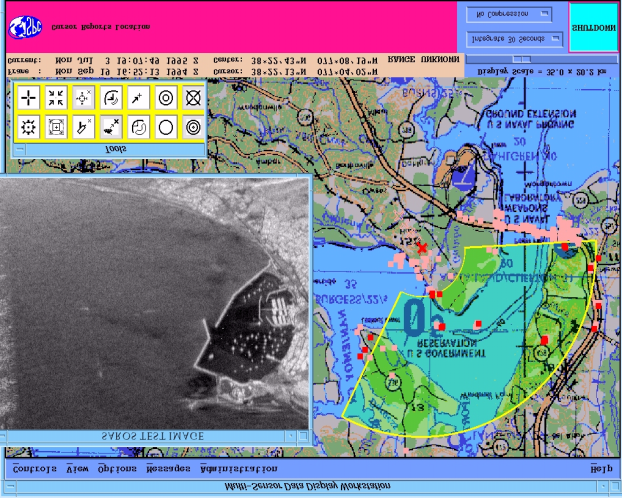Image resolution: width=622 pixels, height=498 pixels.
Task: Click the Current time Mon Jul 3 readout
Action: click(x=127, y=60)
